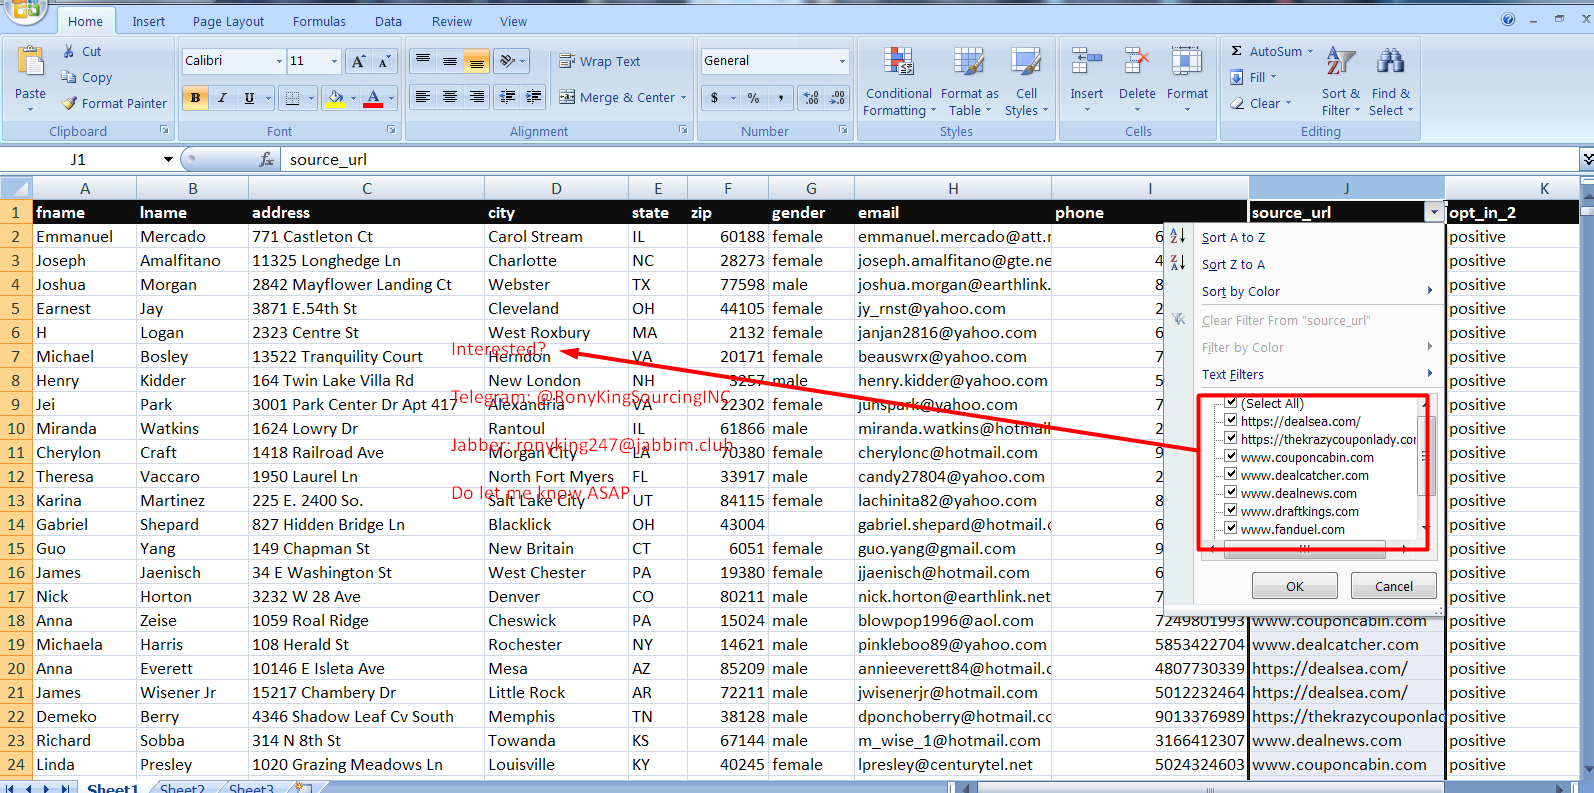The image size is (1594, 793).
Task: Click the formula bar containing source_url
Action: tap(930, 159)
